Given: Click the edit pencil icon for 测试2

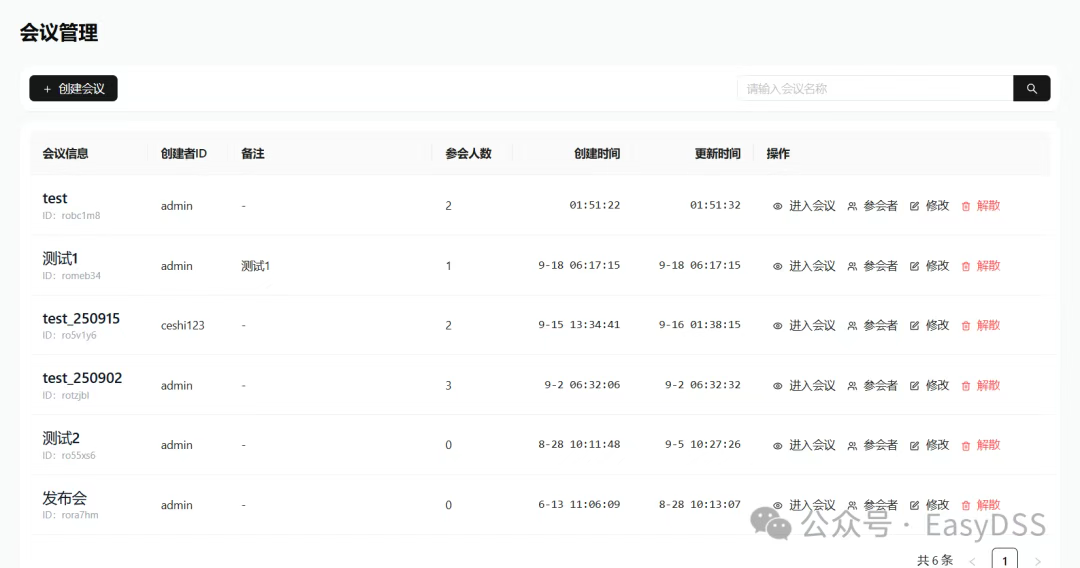Looking at the screenshot, I should 914,445.
